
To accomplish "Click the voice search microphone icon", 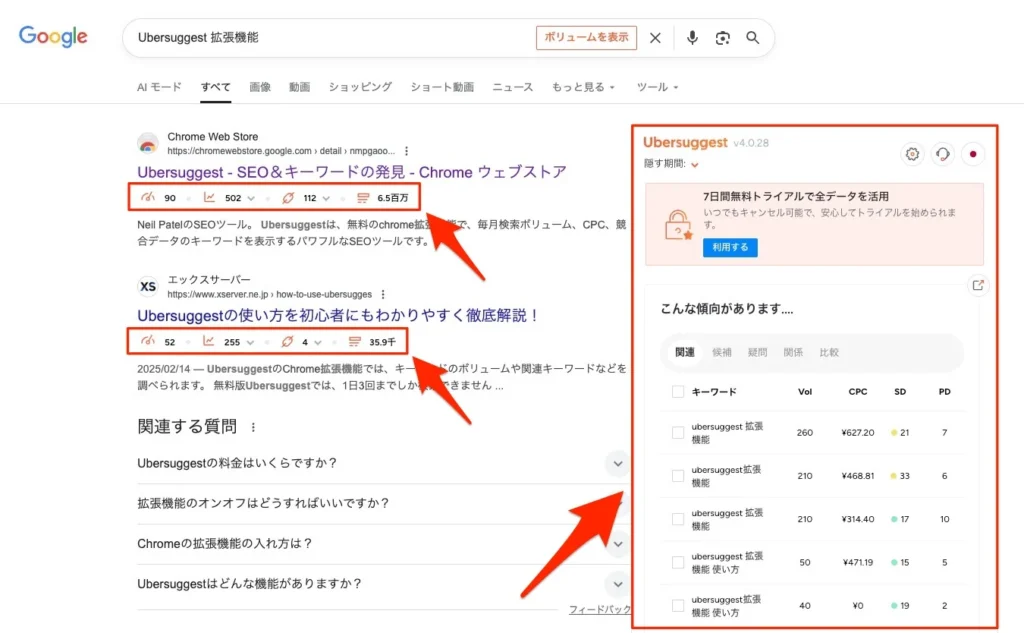I will (692, 38).
